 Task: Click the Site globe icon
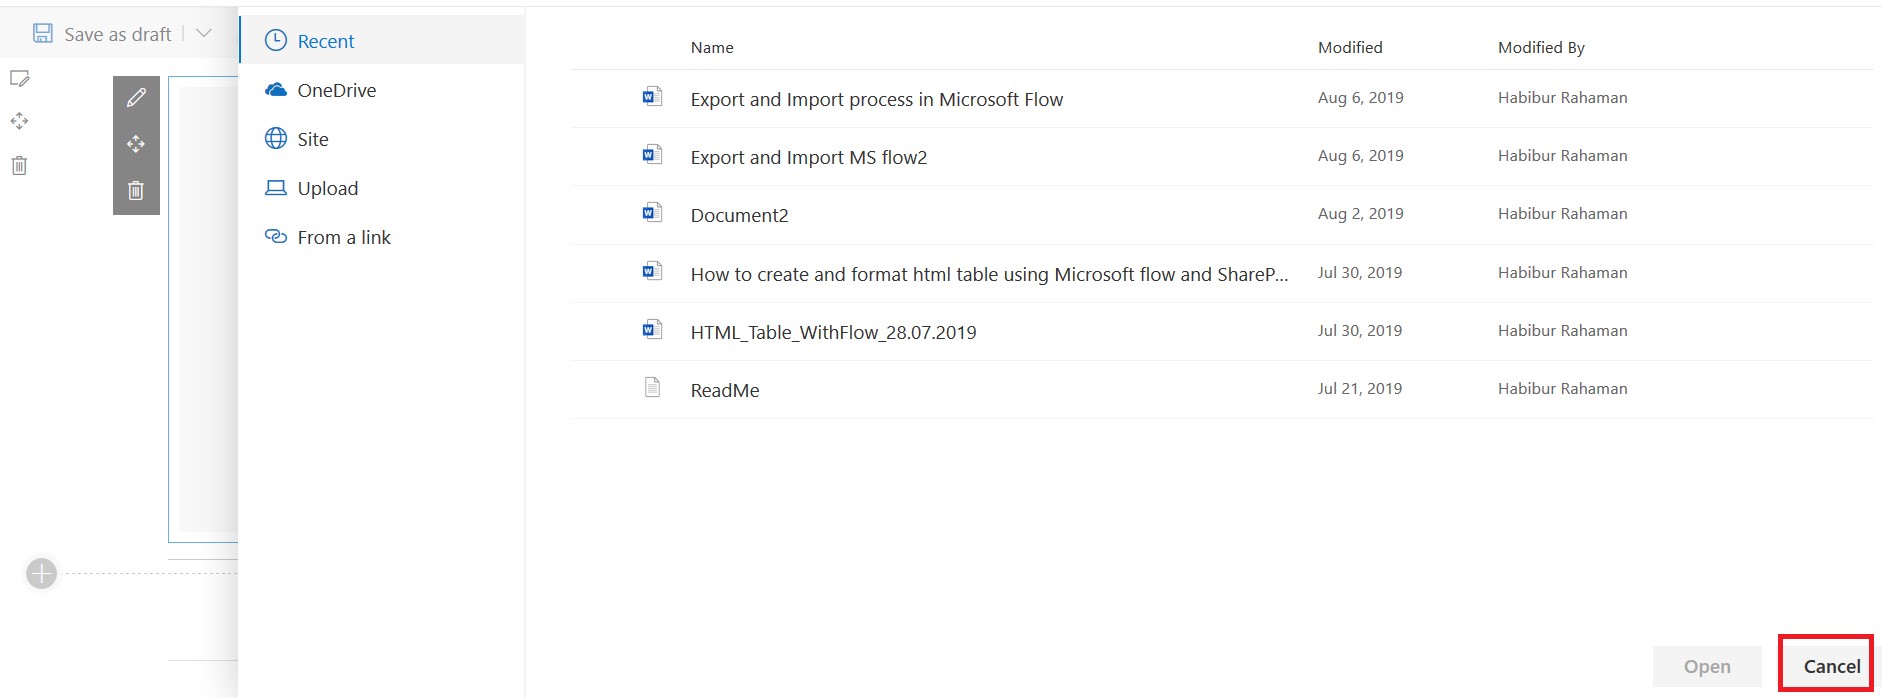(276, 138)
